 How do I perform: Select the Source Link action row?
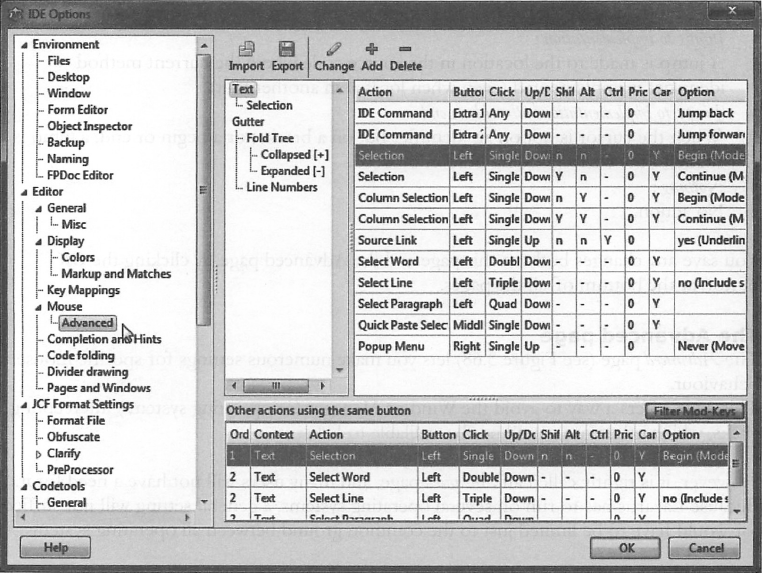(389, 241)
